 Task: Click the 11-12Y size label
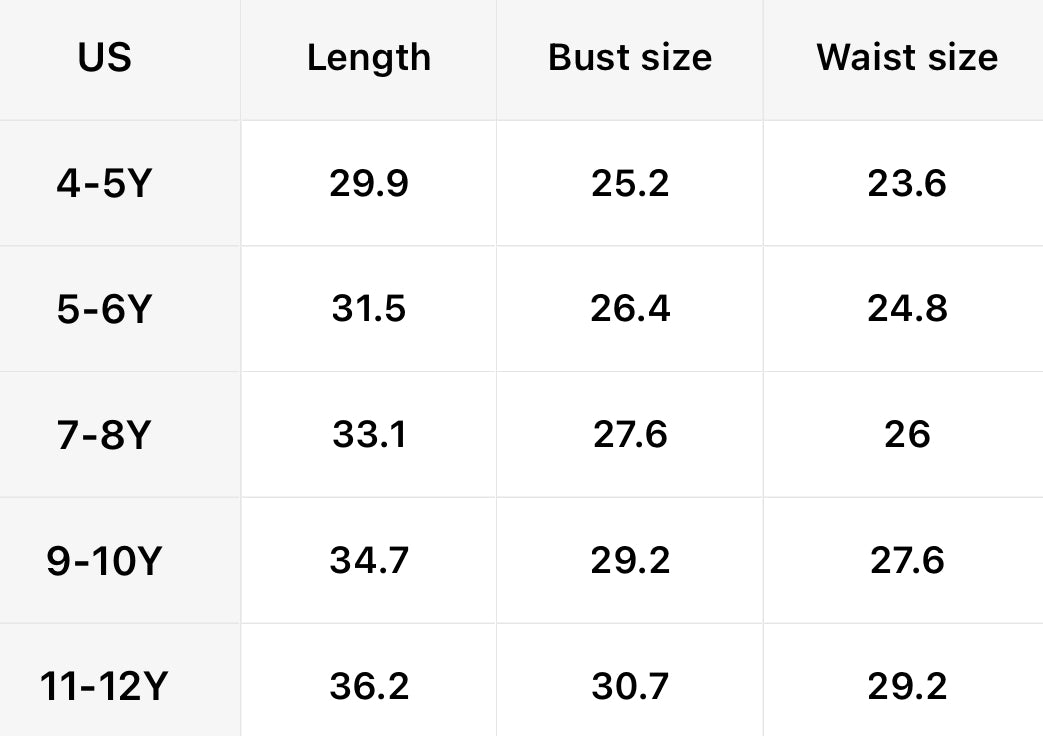103,687
